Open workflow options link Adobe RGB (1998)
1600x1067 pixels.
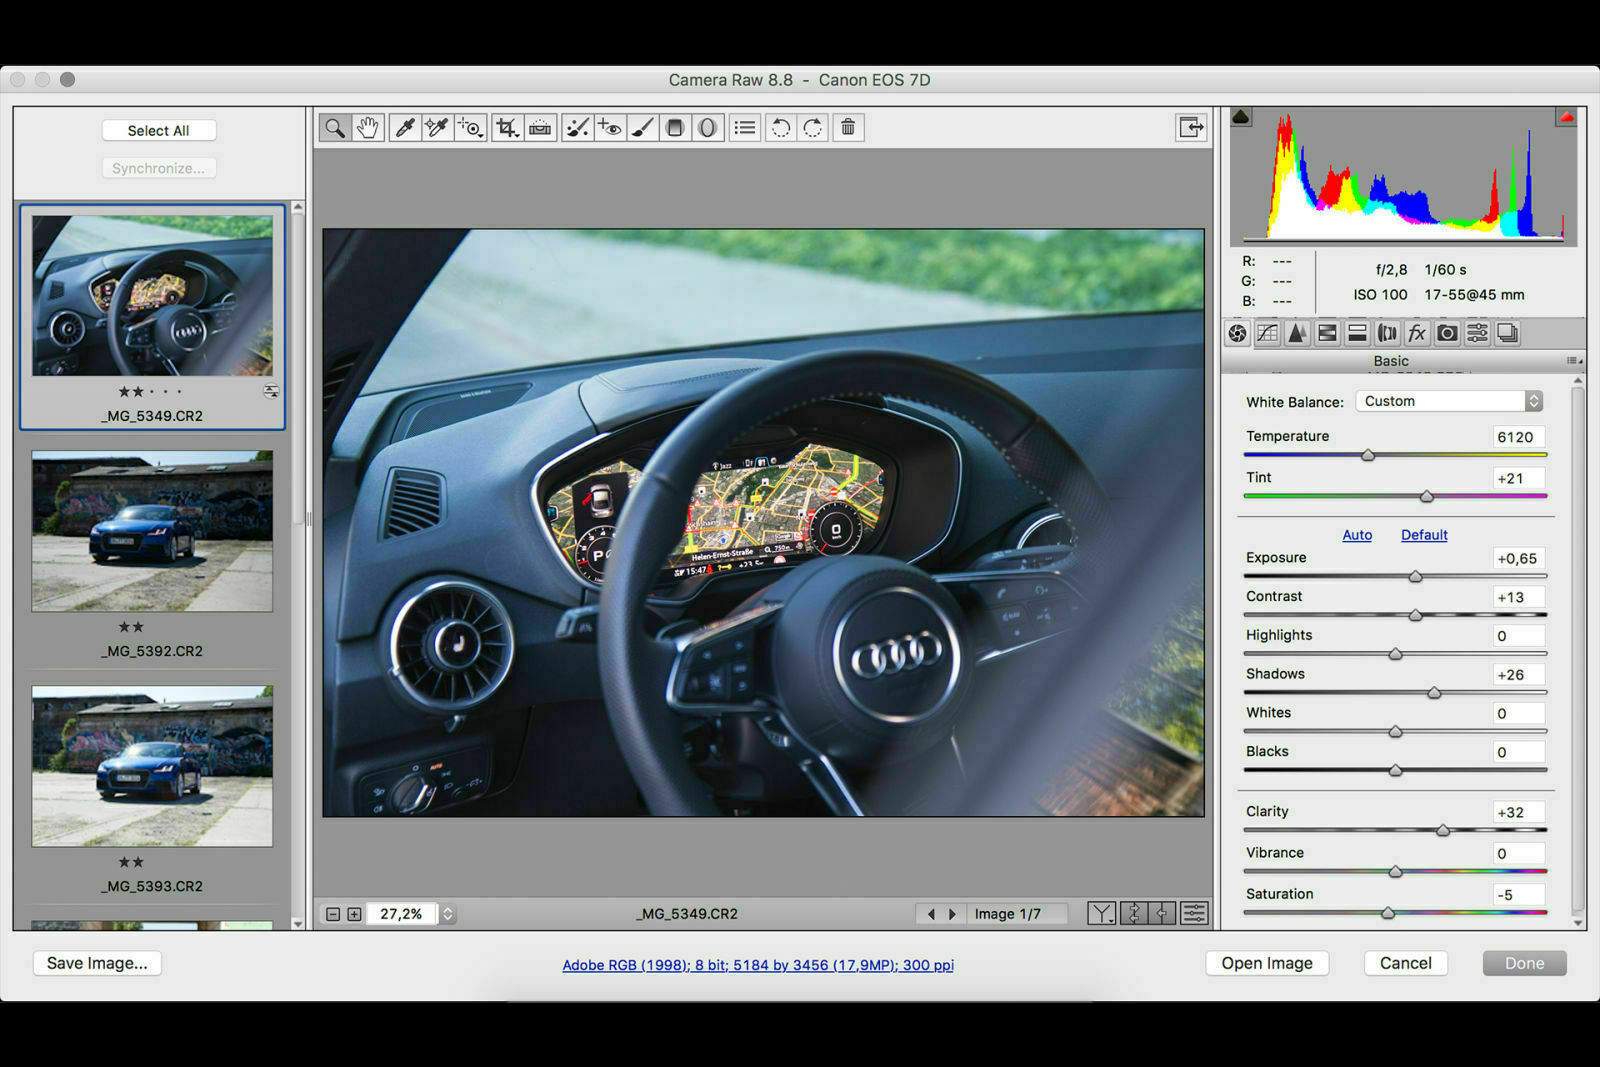tap(758, 965)
